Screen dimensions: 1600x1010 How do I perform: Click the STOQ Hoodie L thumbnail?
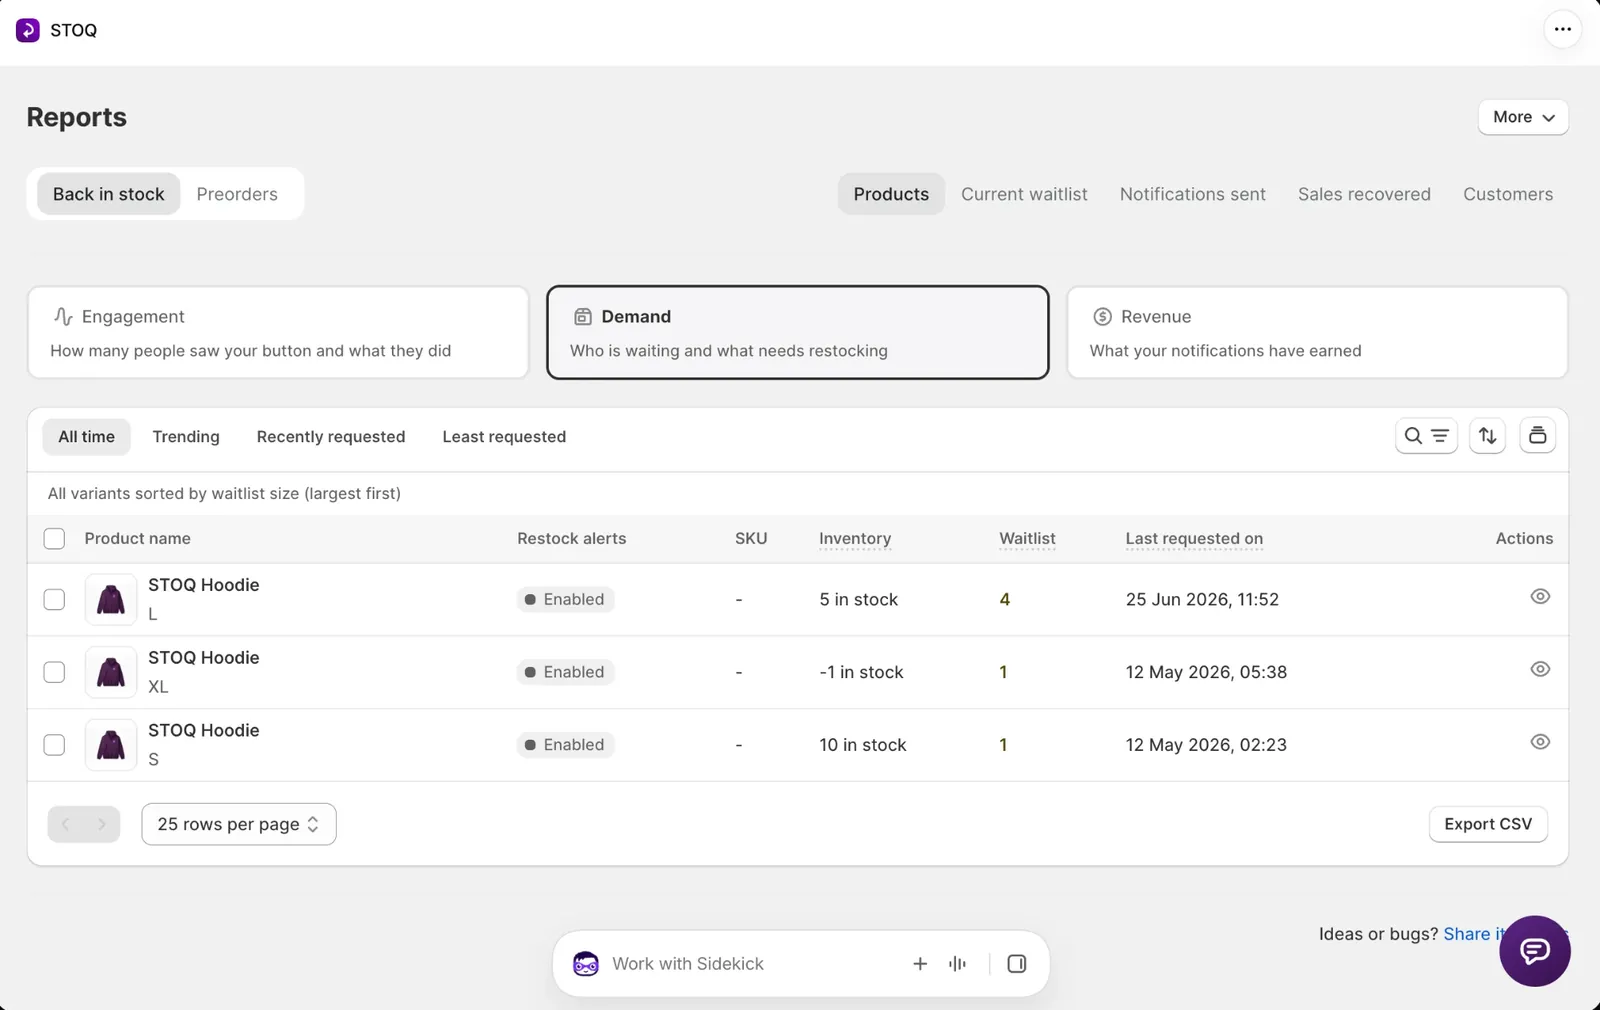111,600
